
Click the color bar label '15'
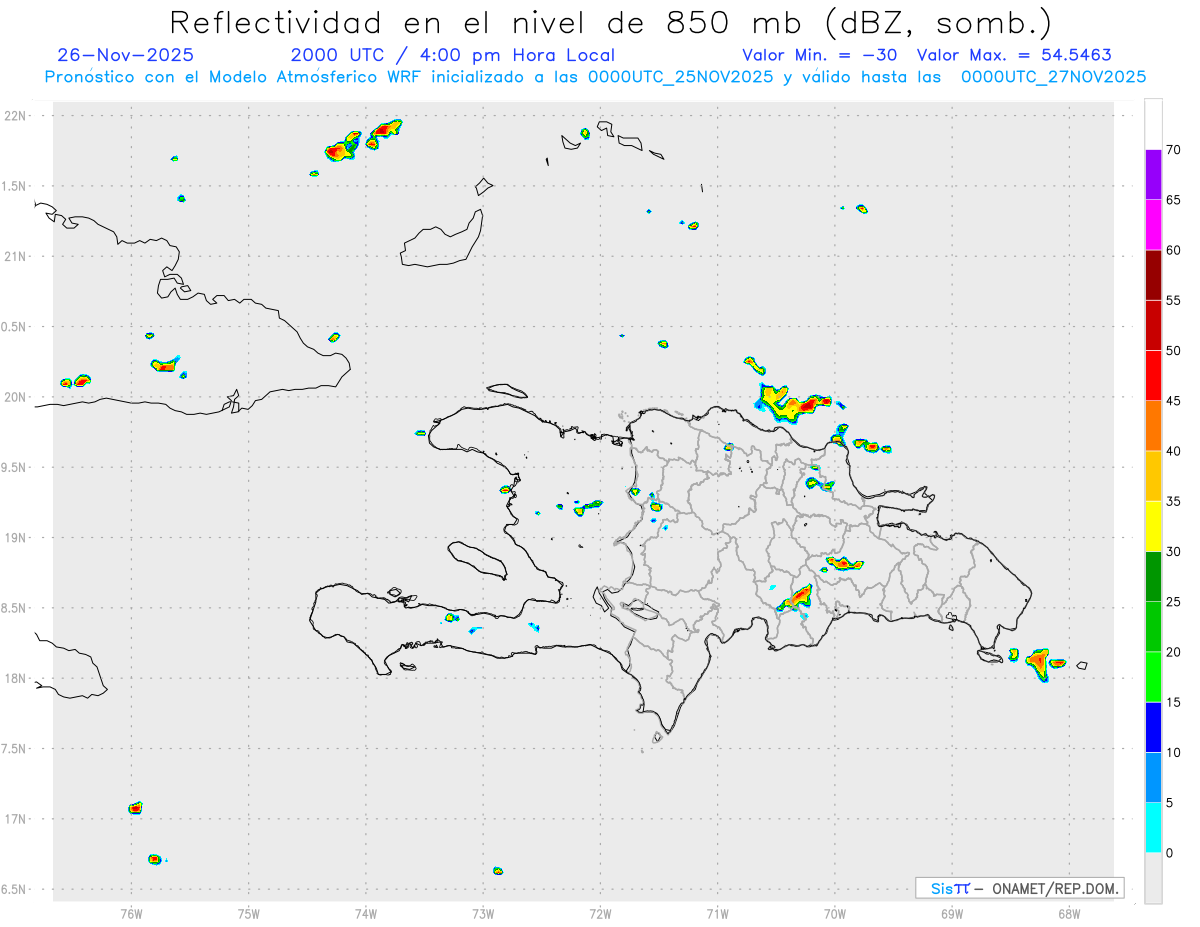(1173, 702)
